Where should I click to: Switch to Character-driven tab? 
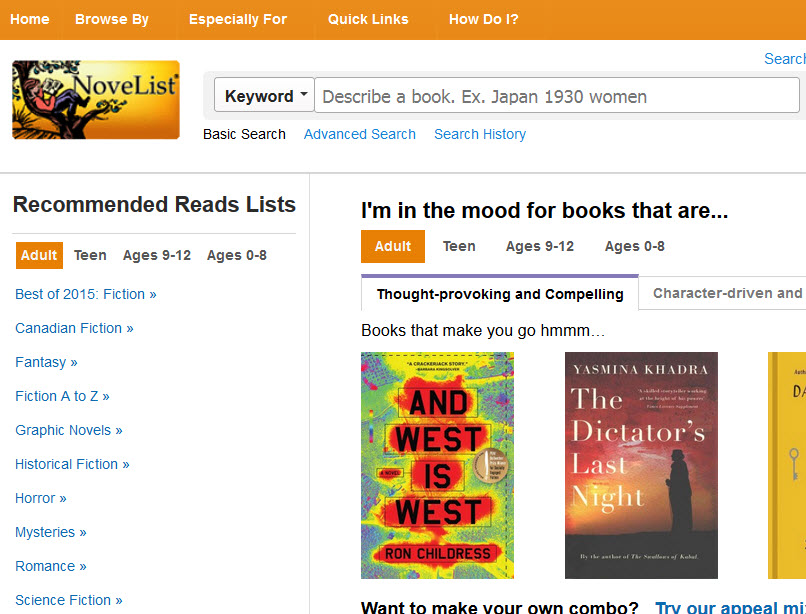722,293
